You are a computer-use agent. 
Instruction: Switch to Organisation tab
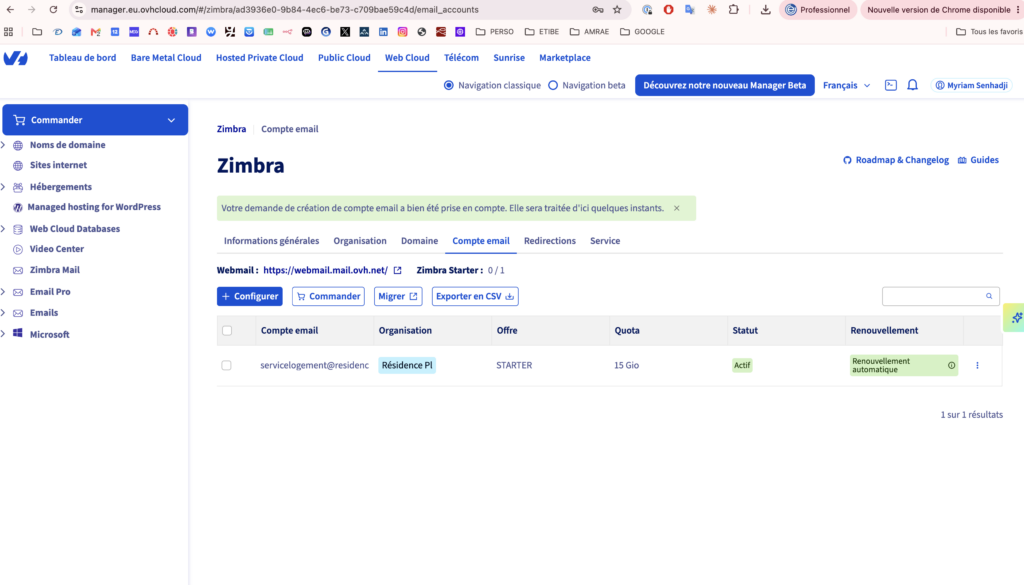click(x=360, y=241)
